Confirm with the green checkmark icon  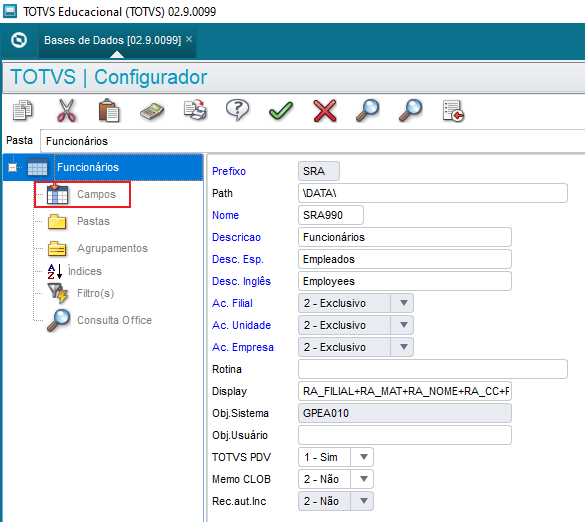(281, 111)
